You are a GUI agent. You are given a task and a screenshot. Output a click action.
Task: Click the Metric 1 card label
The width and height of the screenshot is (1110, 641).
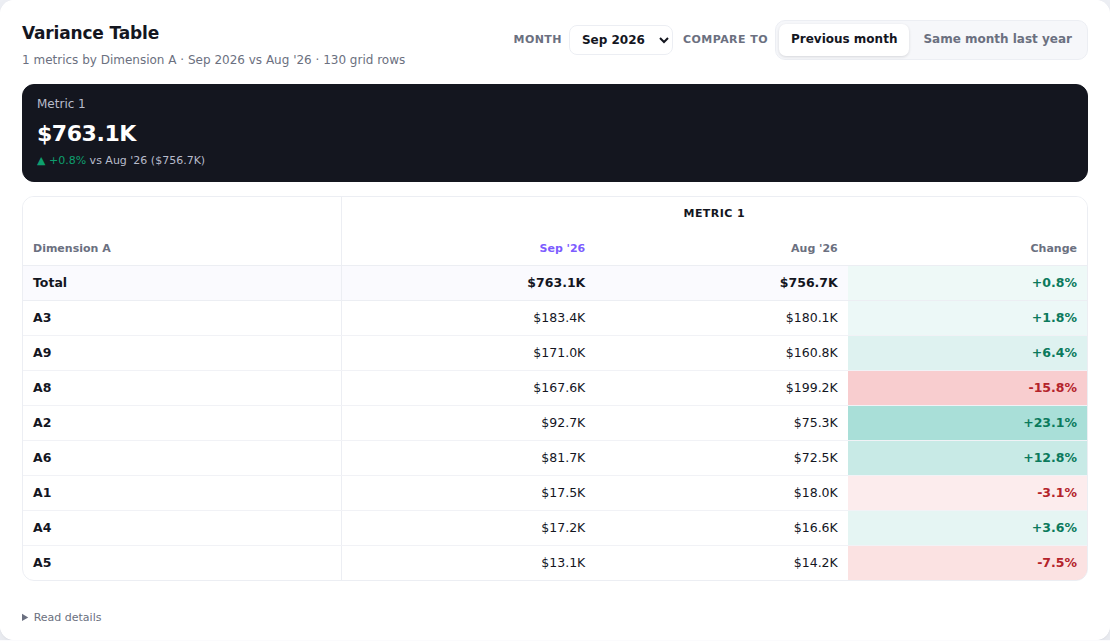click(x=61, y=103)
